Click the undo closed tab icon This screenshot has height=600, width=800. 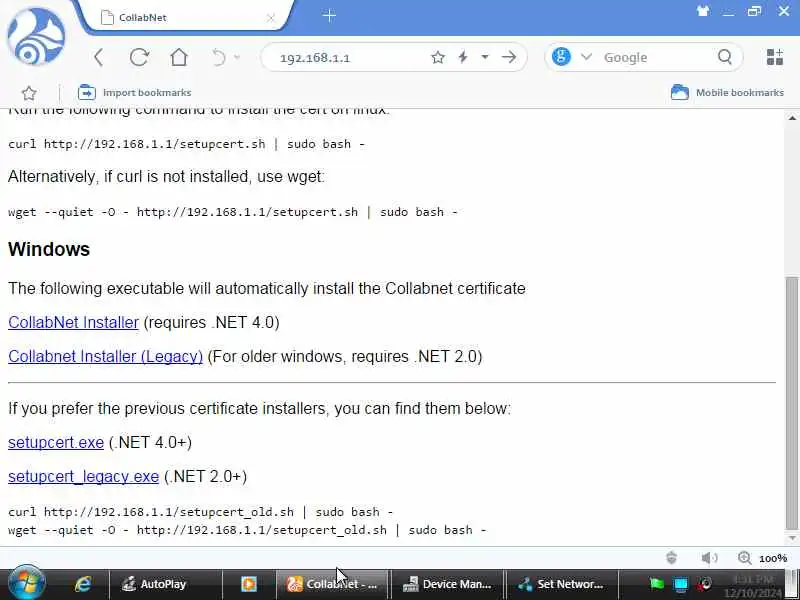tap(218, 57)
